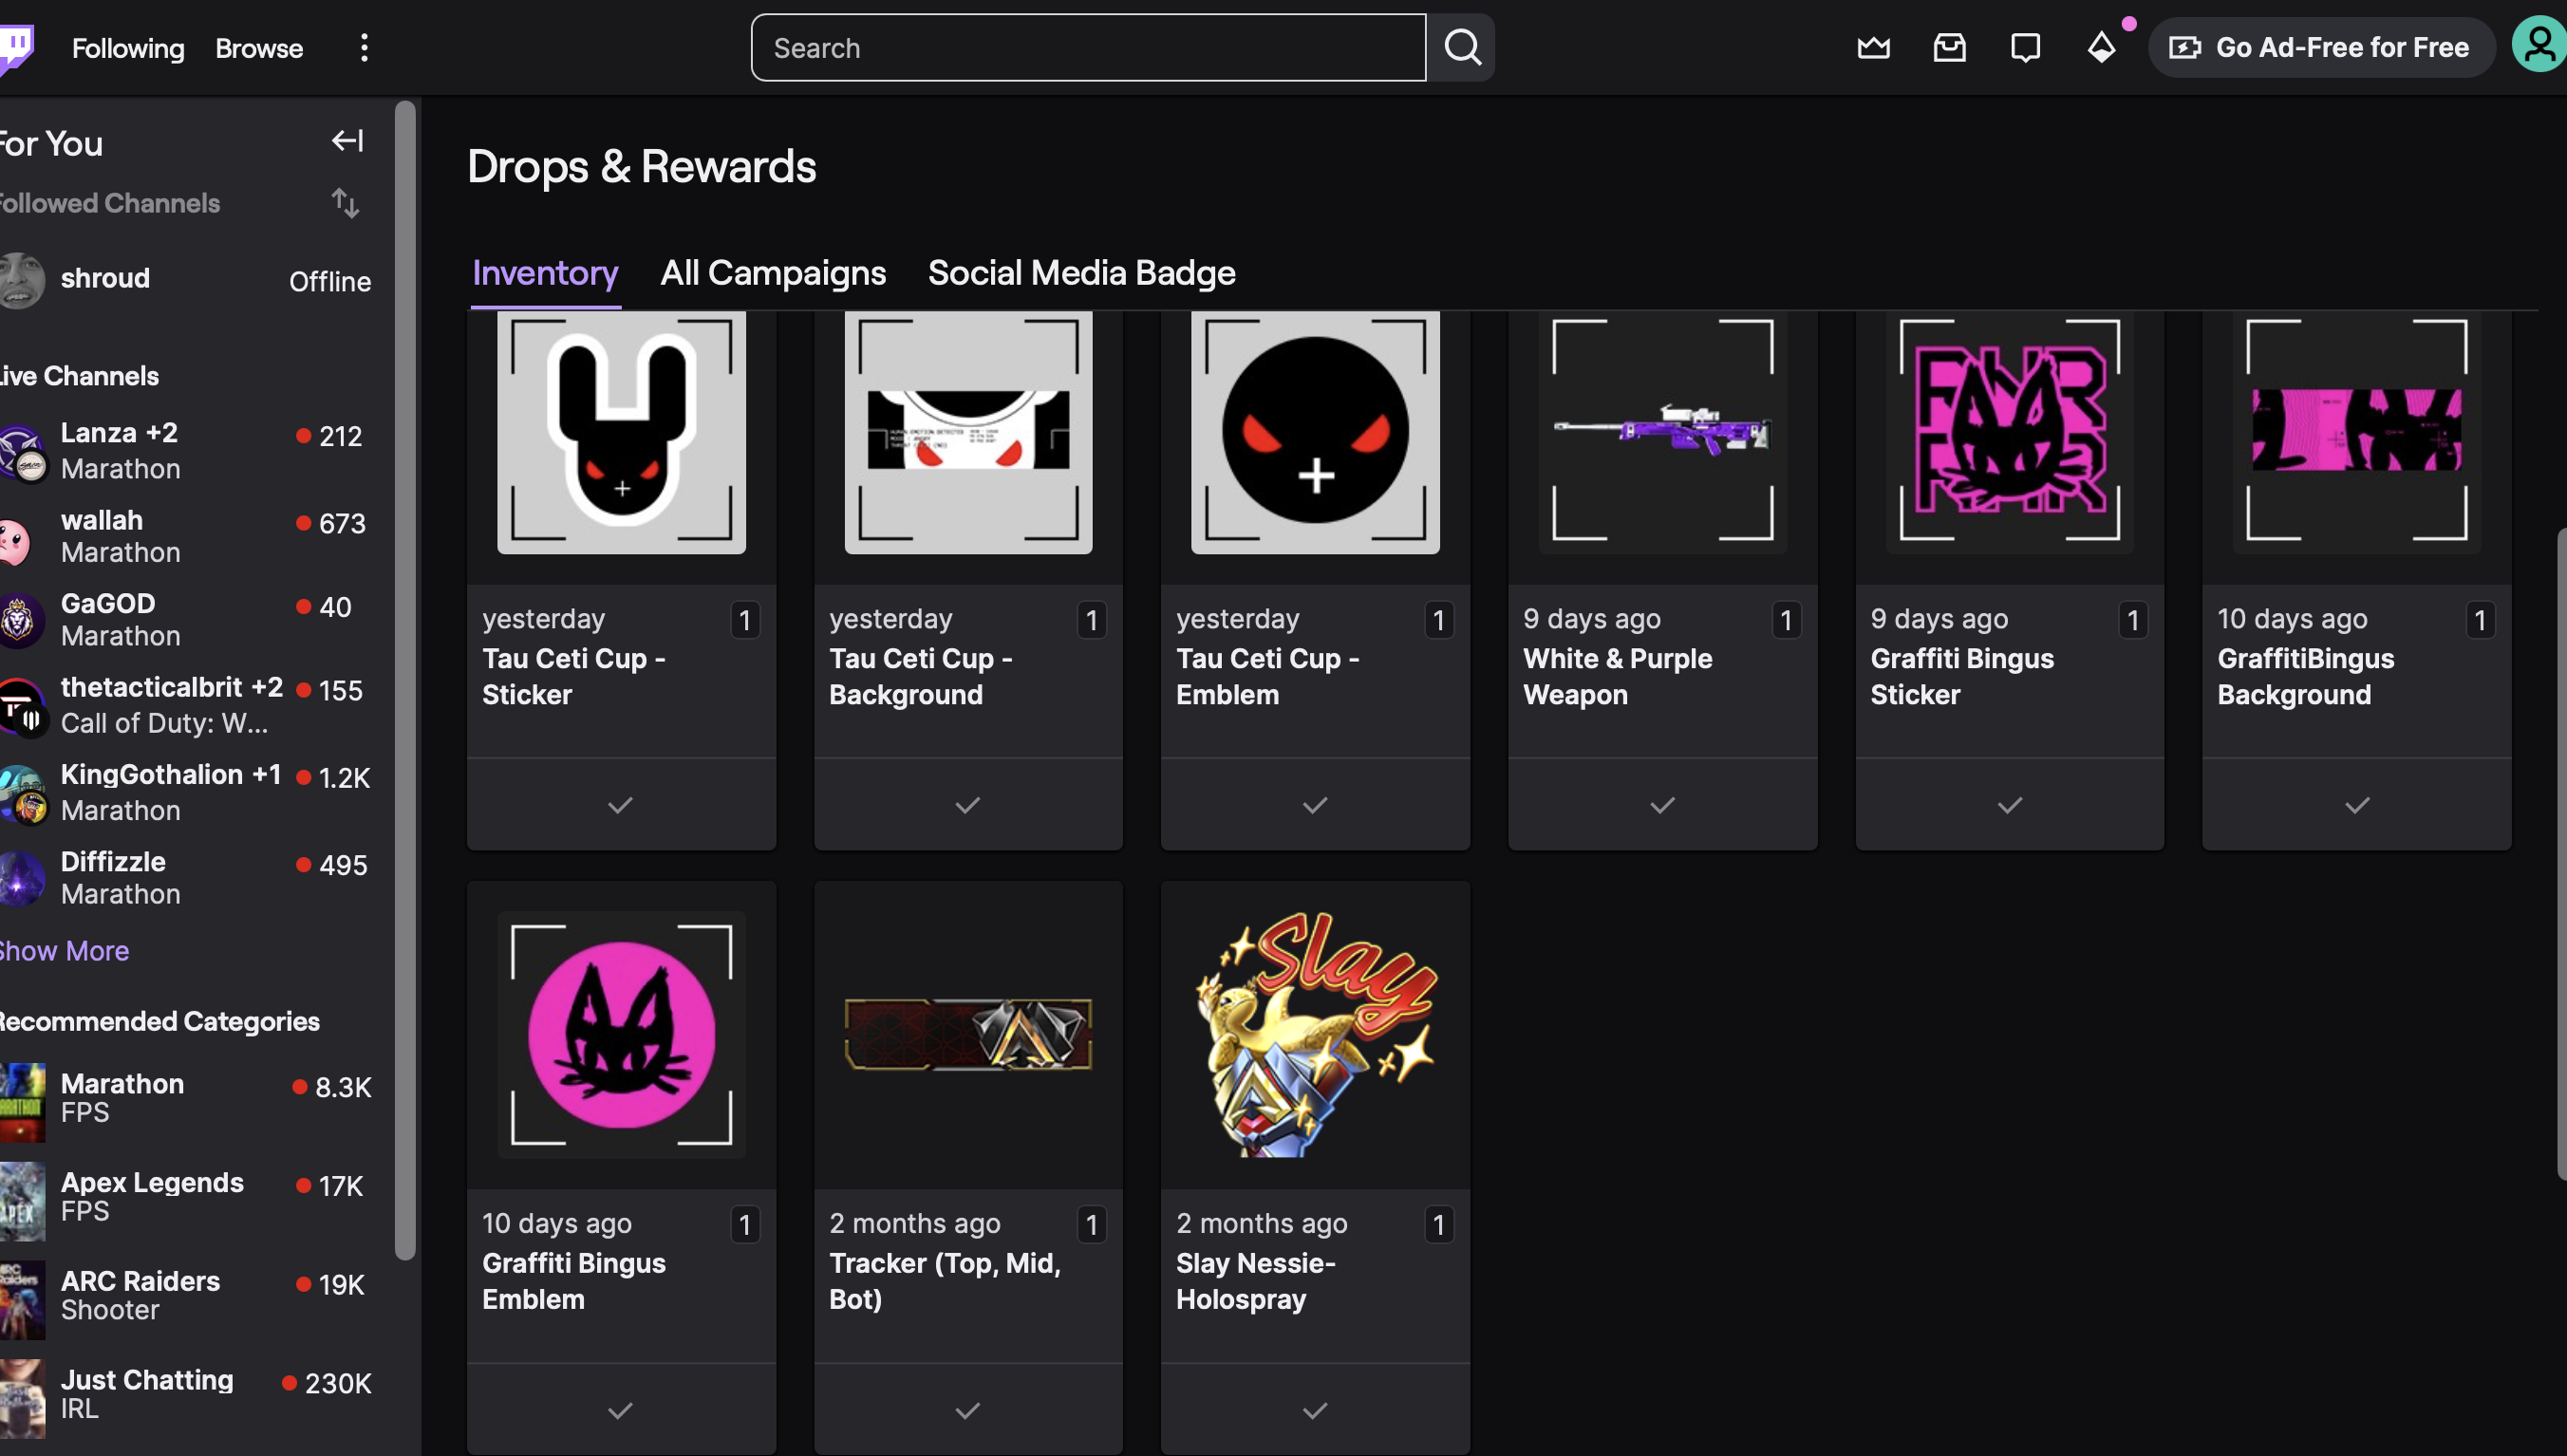Click checkmark under White & Purple Weapon
Viewport: 2567px width, 1456px height.
click(1662, 805)
